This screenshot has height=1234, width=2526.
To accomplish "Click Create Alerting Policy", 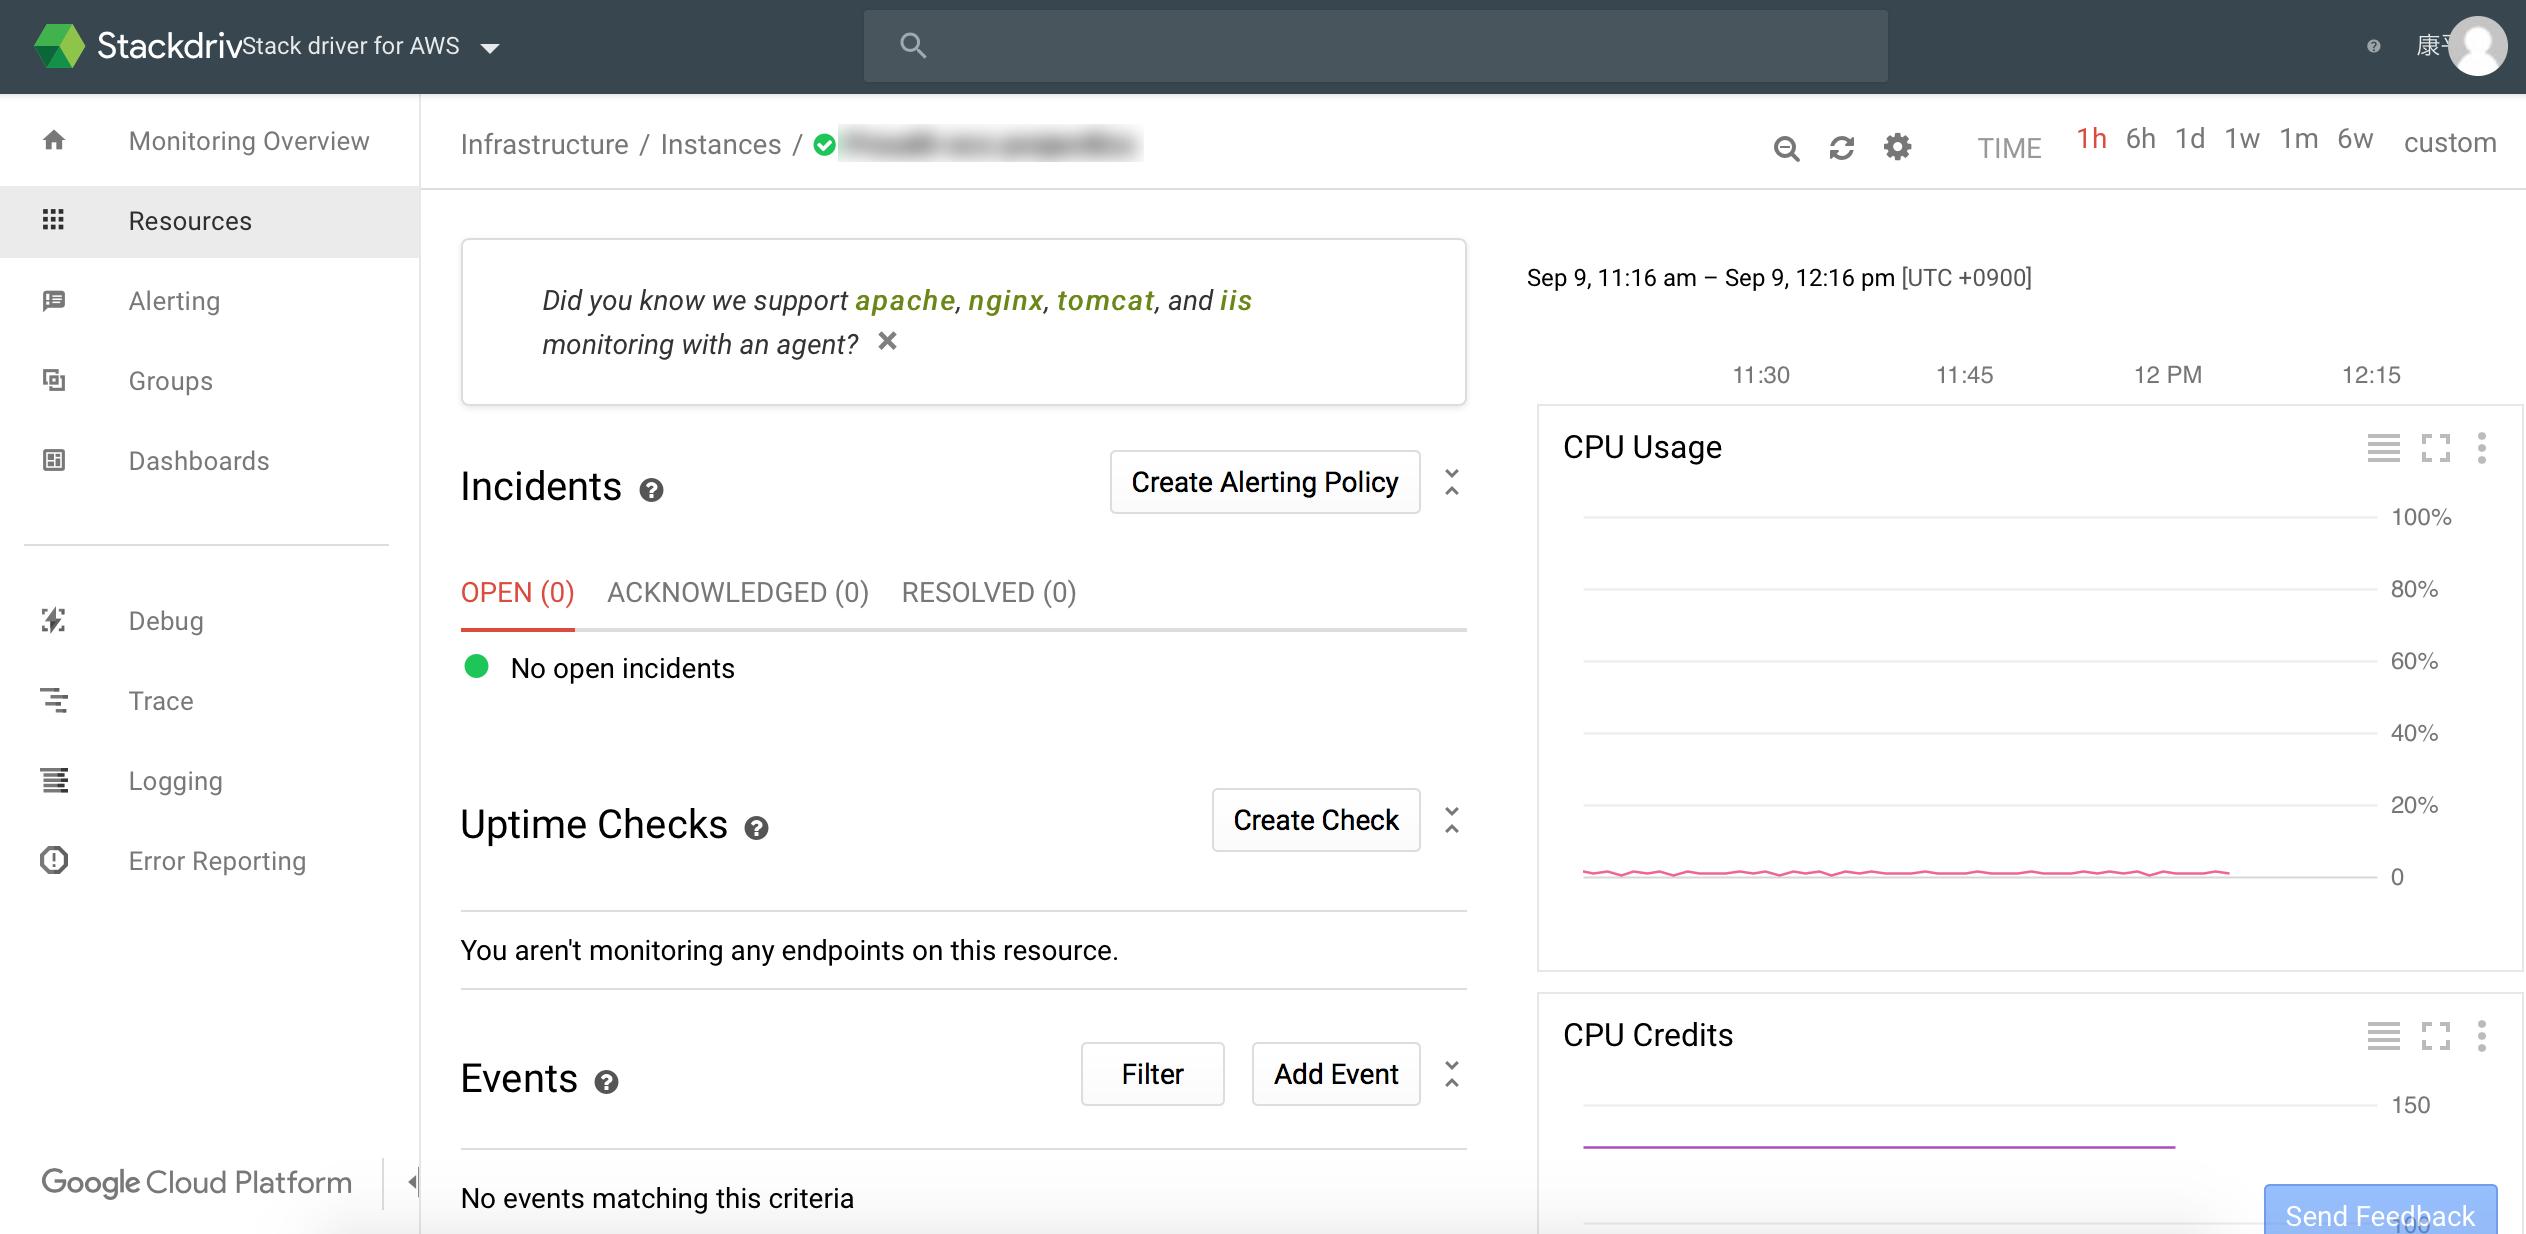I will [1264, 482].
